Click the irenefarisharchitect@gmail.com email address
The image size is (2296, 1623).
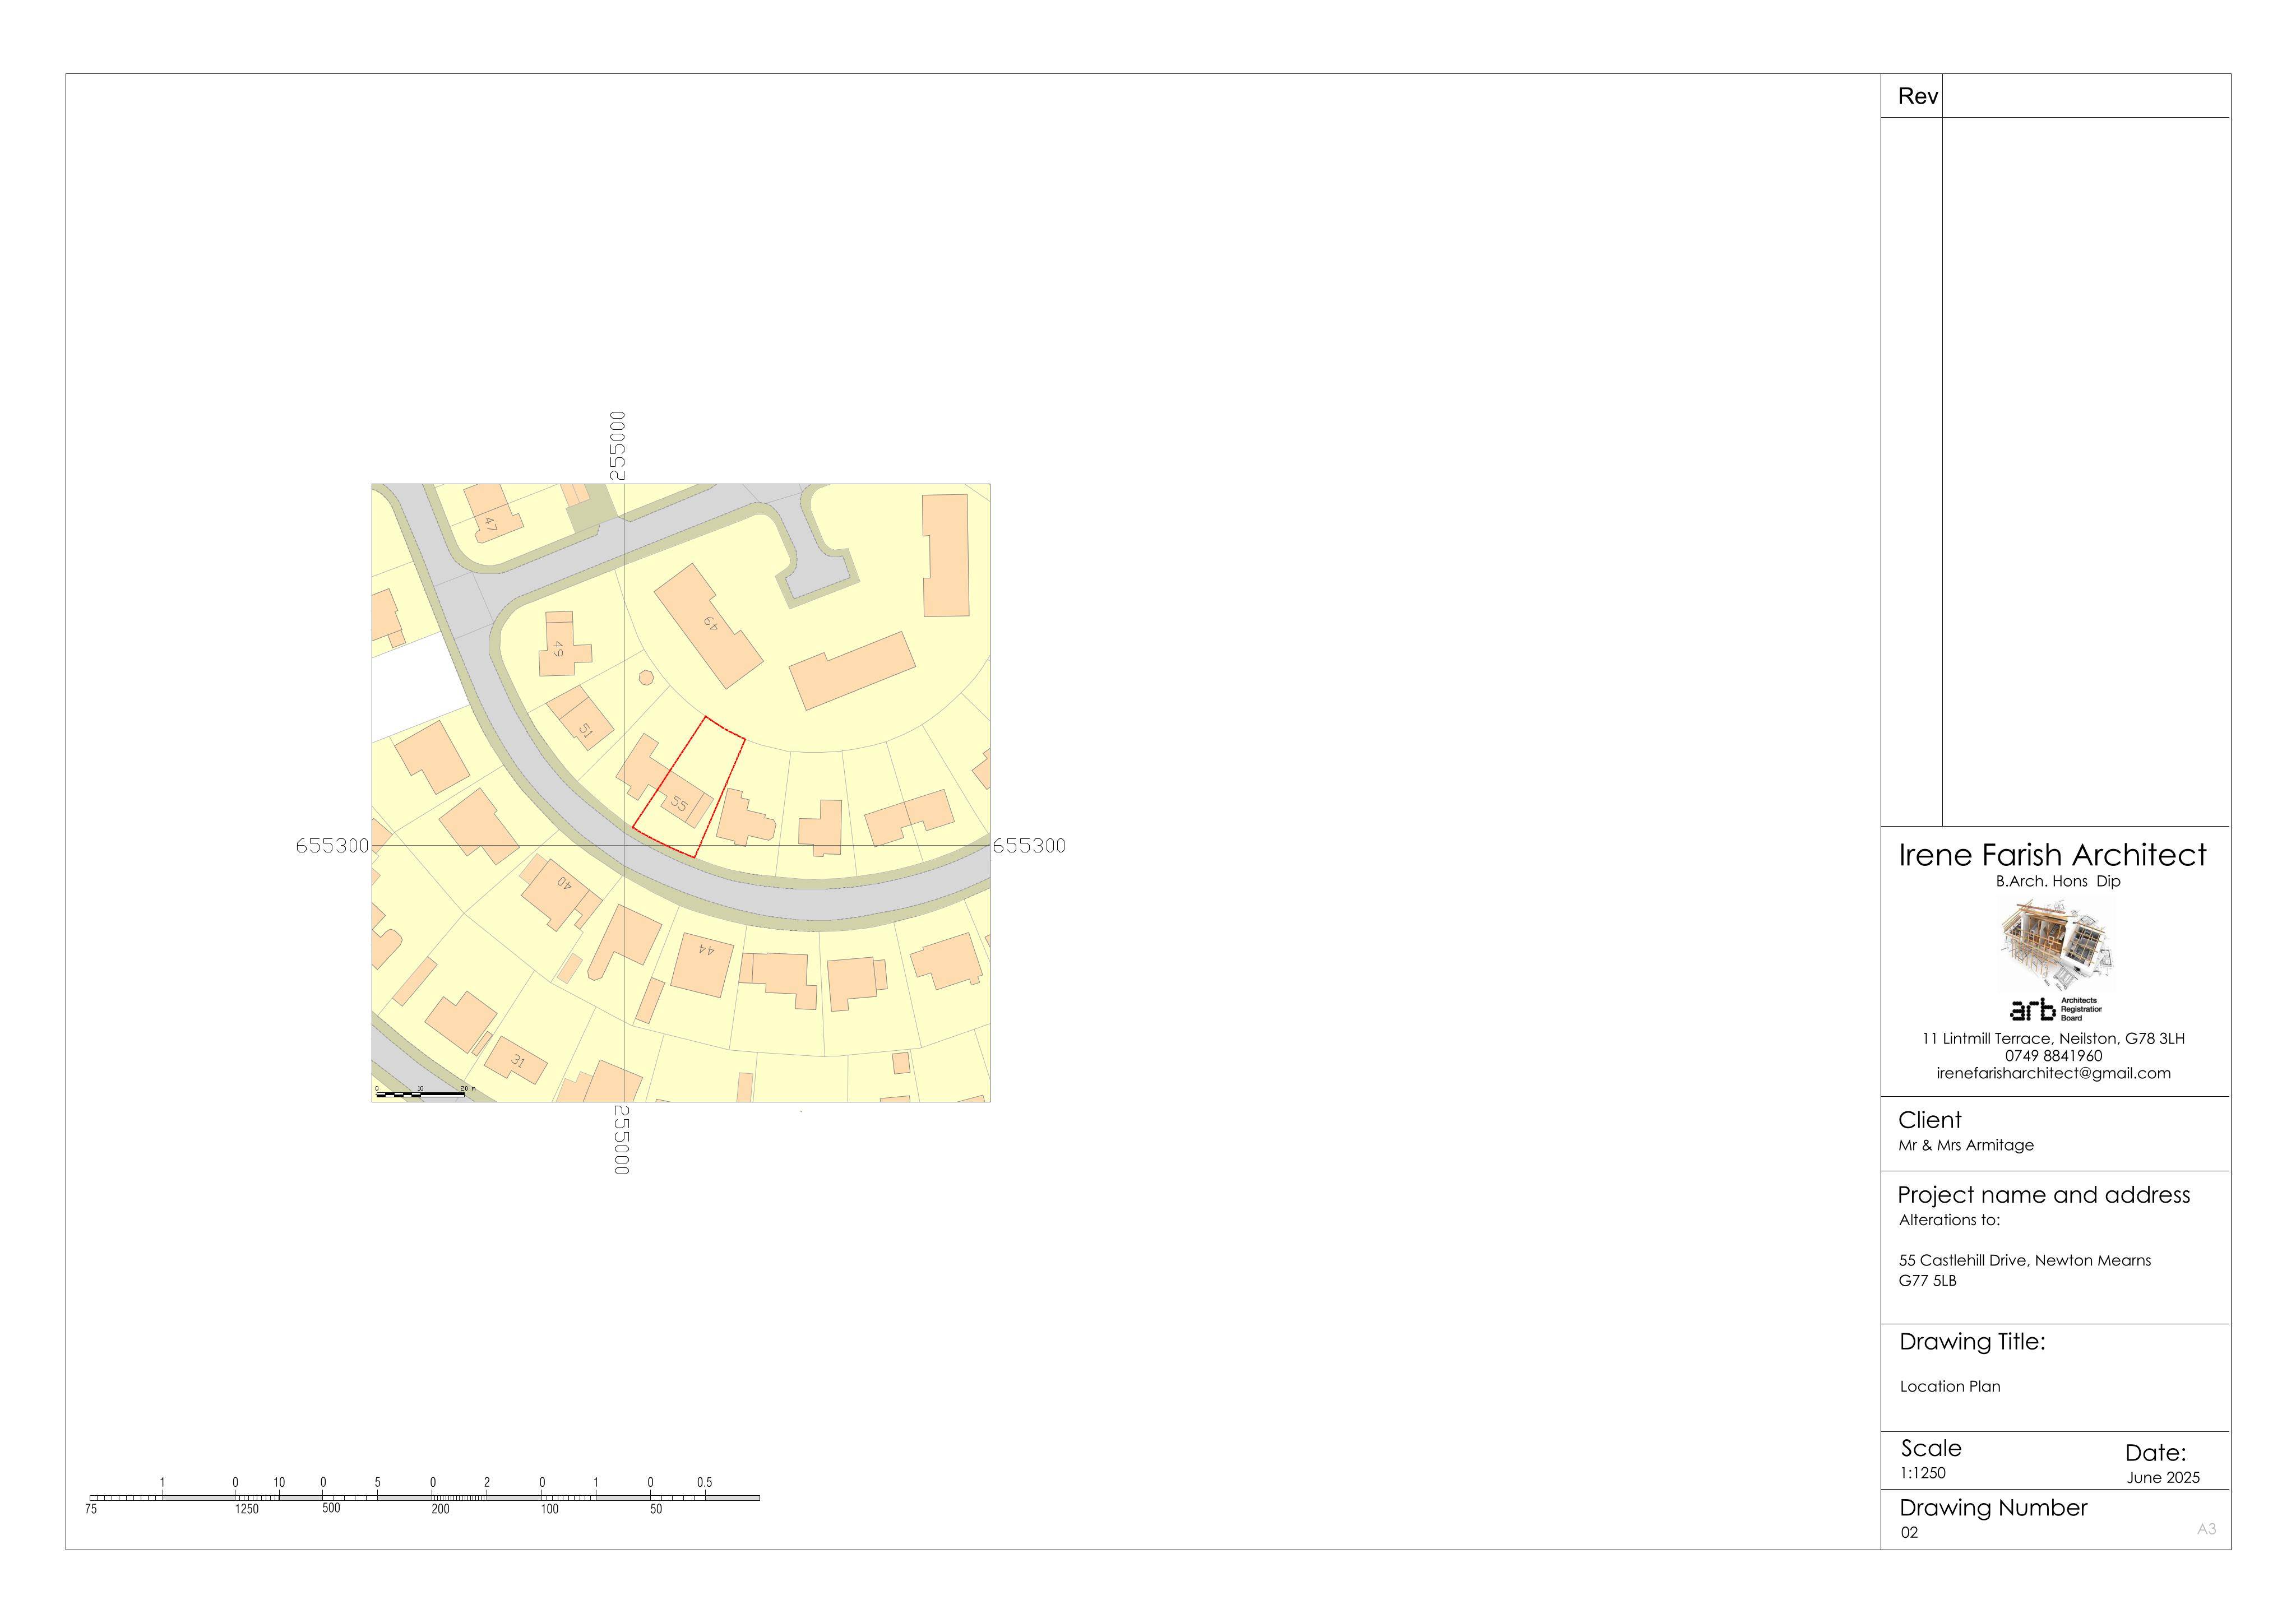tap(2053, 1073)
